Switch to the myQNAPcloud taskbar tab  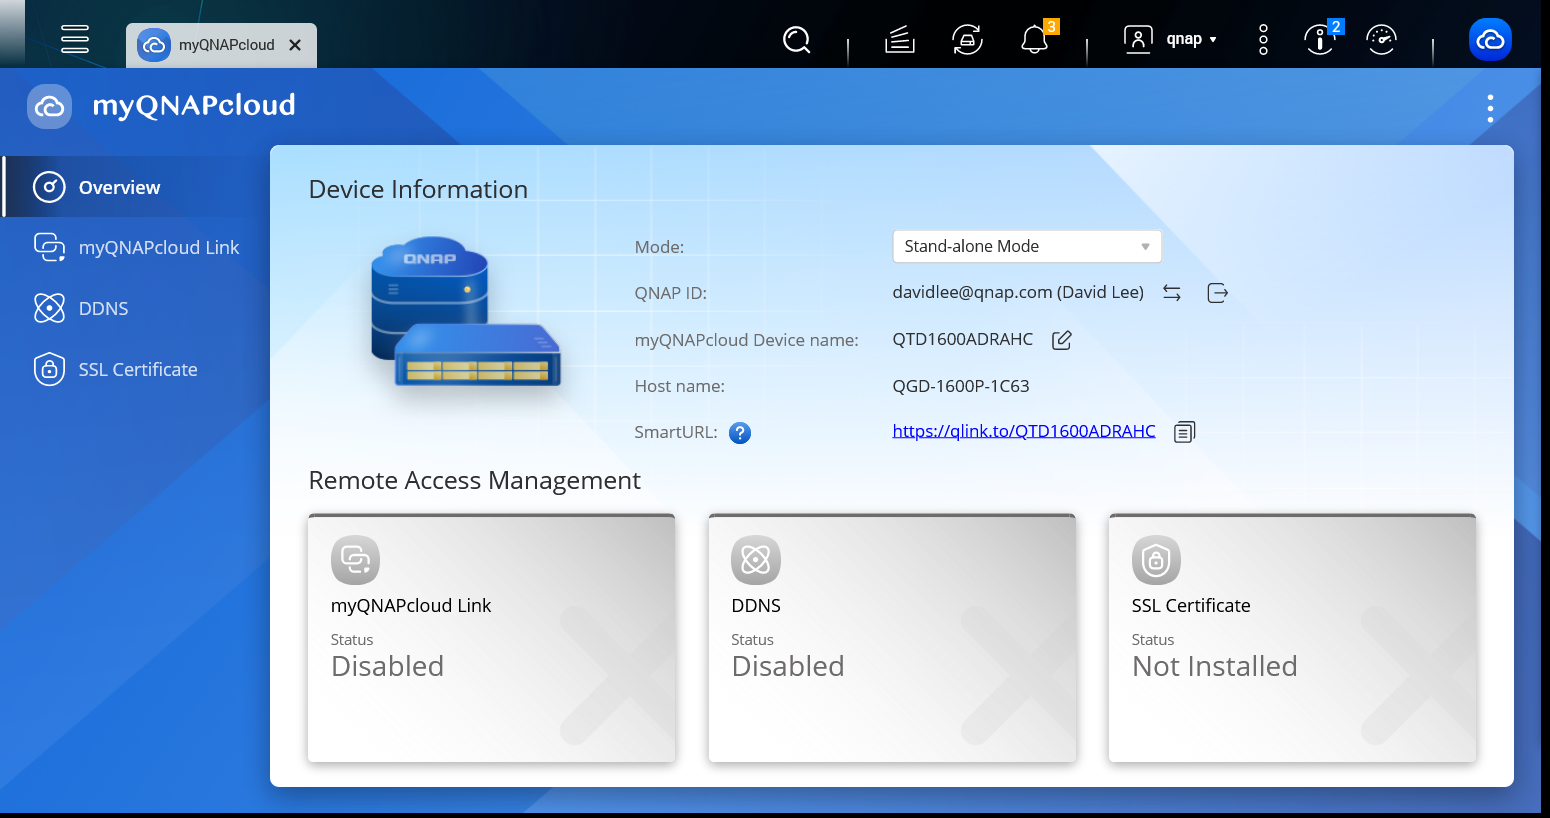(221, 45)
